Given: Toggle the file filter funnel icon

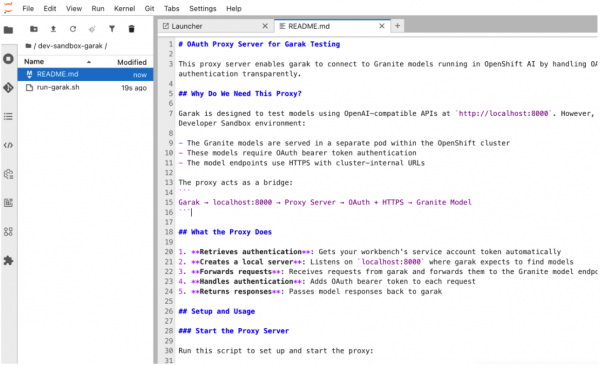Looking at the screenshot, I should point(112,29).
